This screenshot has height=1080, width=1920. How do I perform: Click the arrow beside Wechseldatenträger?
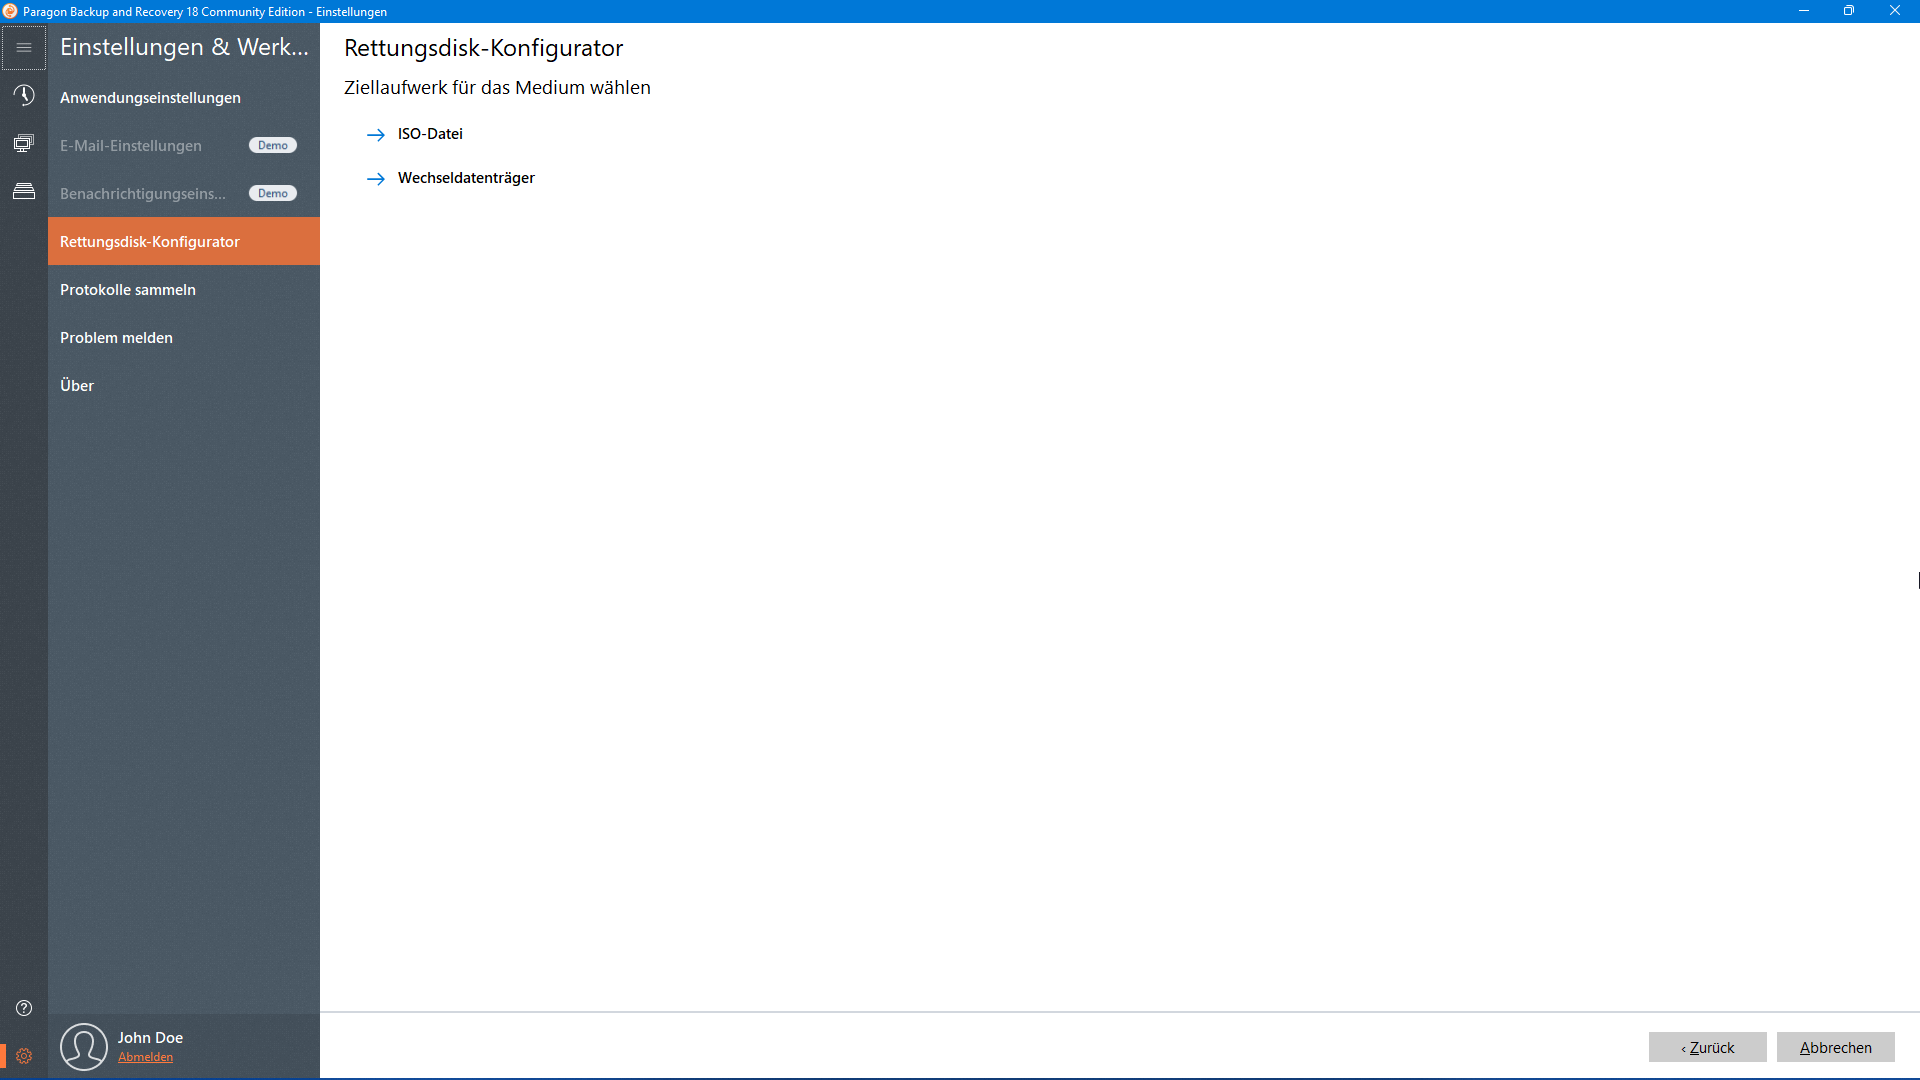coord(376,178)
